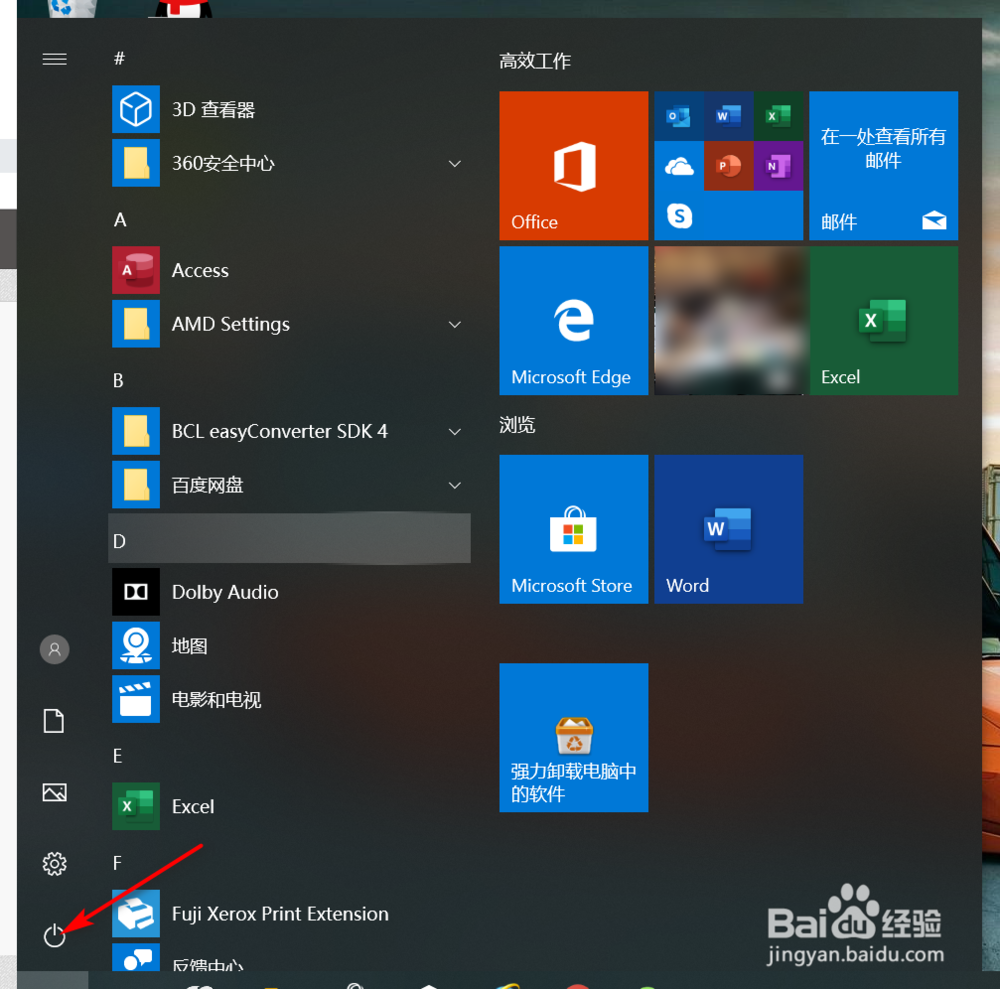1000x989 pixels.
Task: Launch Access from the app list
Action: 290,270
